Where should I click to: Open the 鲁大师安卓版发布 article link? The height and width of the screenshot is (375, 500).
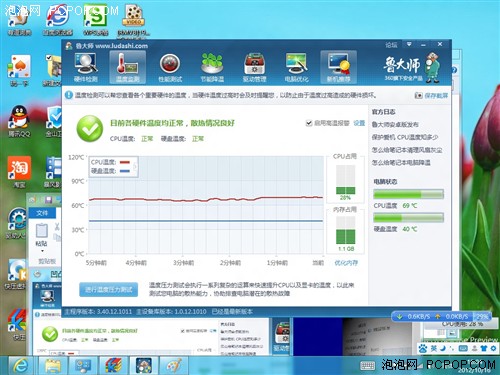pyautogui.click(x=395, y=124)
